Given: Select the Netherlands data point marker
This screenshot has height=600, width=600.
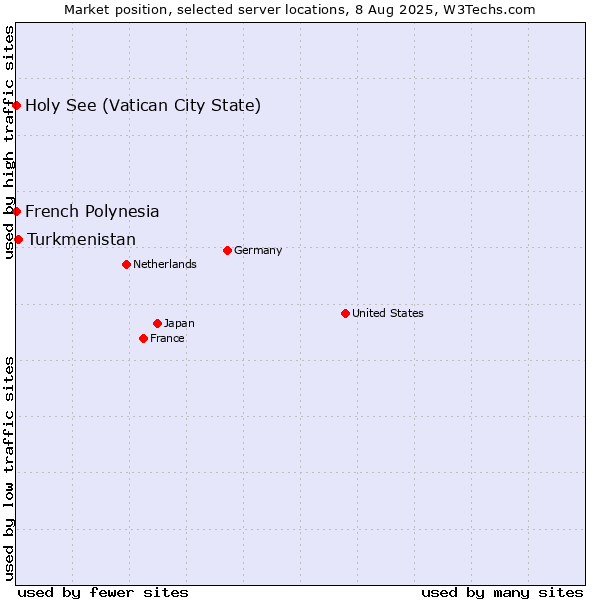Looking at the screenshot, I should (x=127, y=265).
